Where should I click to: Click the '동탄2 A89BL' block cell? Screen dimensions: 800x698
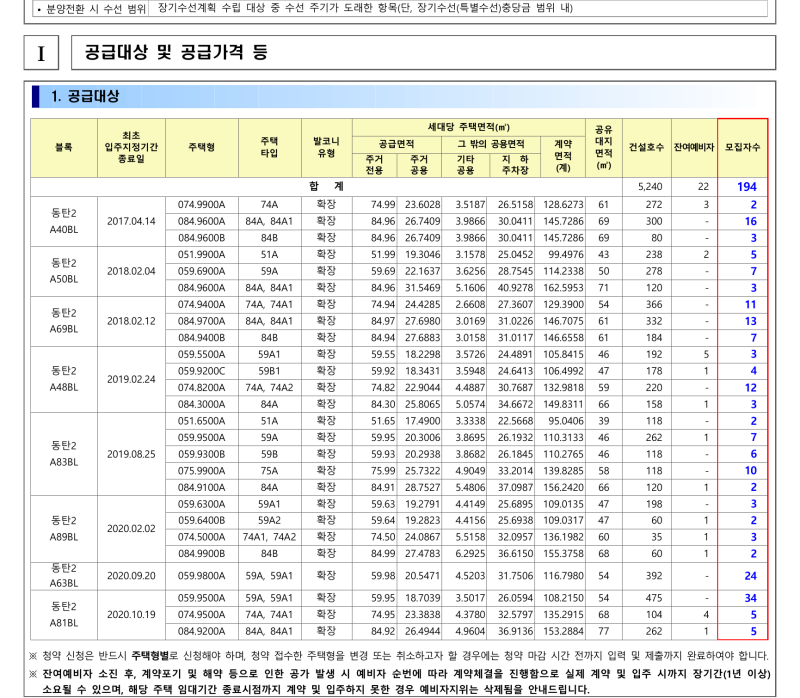pos(64,529)
